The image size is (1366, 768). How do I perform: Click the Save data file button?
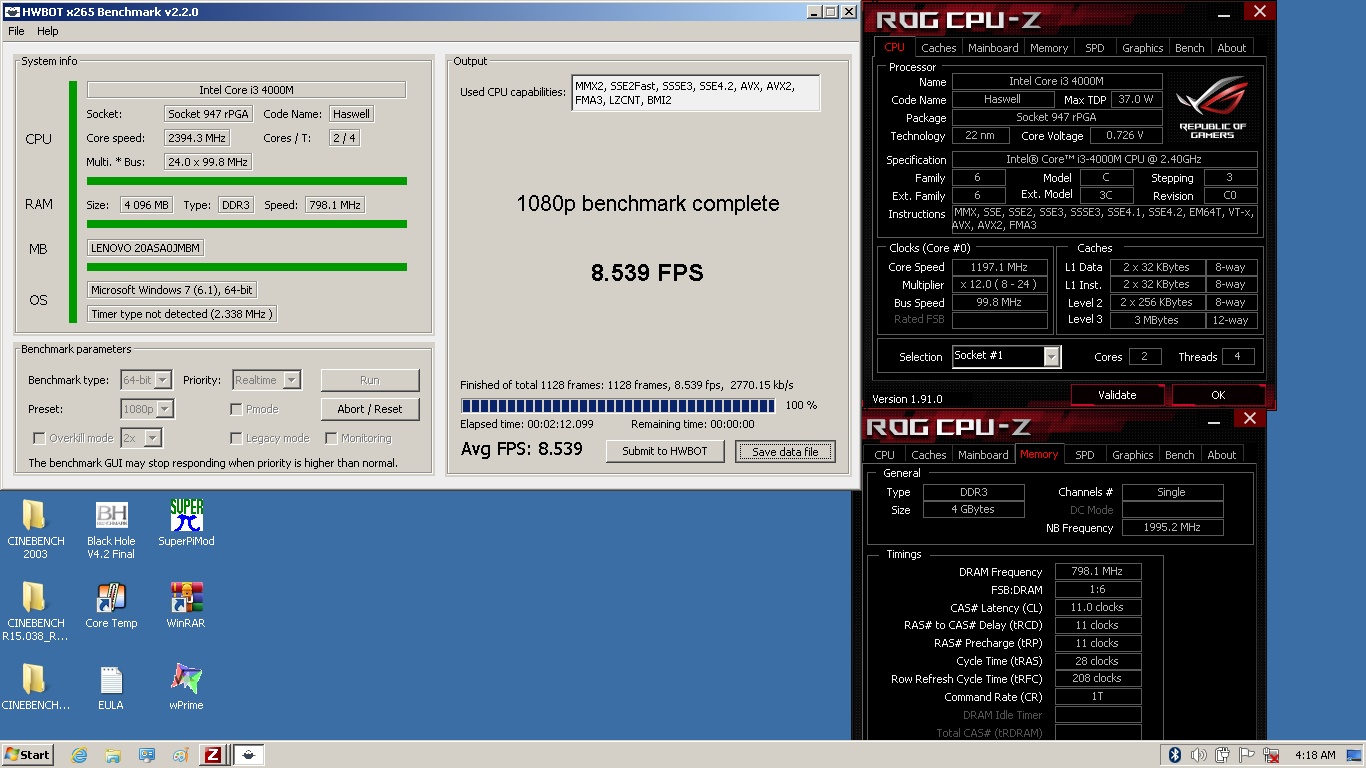785,451
